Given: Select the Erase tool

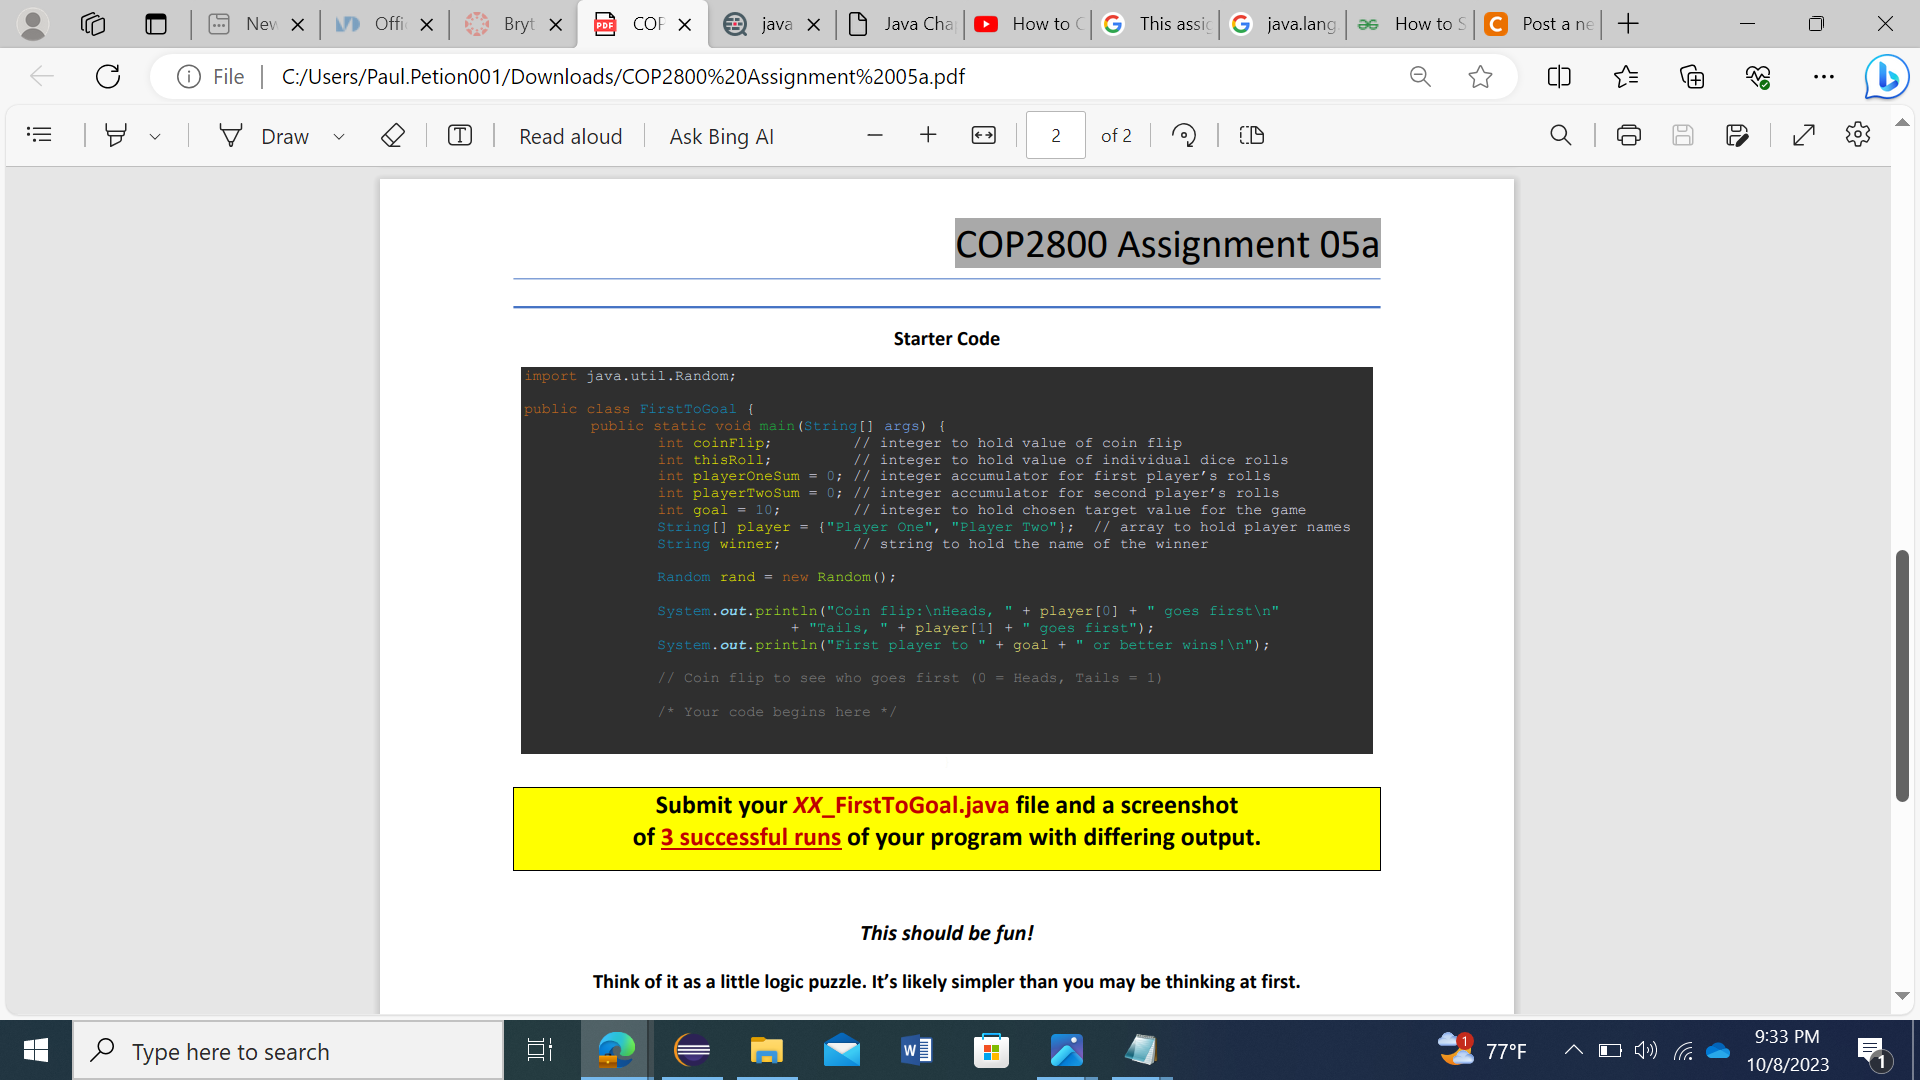Looking at the screenshot, I should (393, 135).
